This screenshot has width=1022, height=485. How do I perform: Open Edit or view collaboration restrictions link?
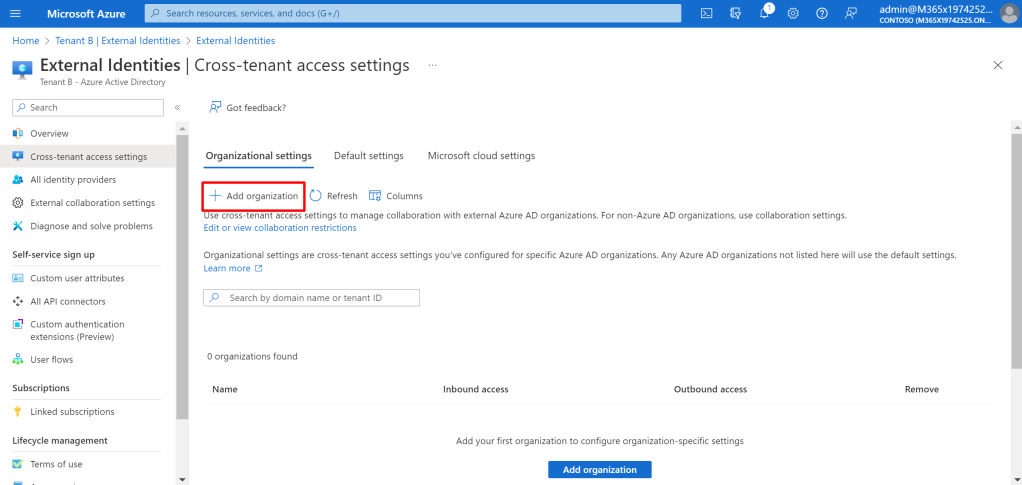(x=280, y=228)
